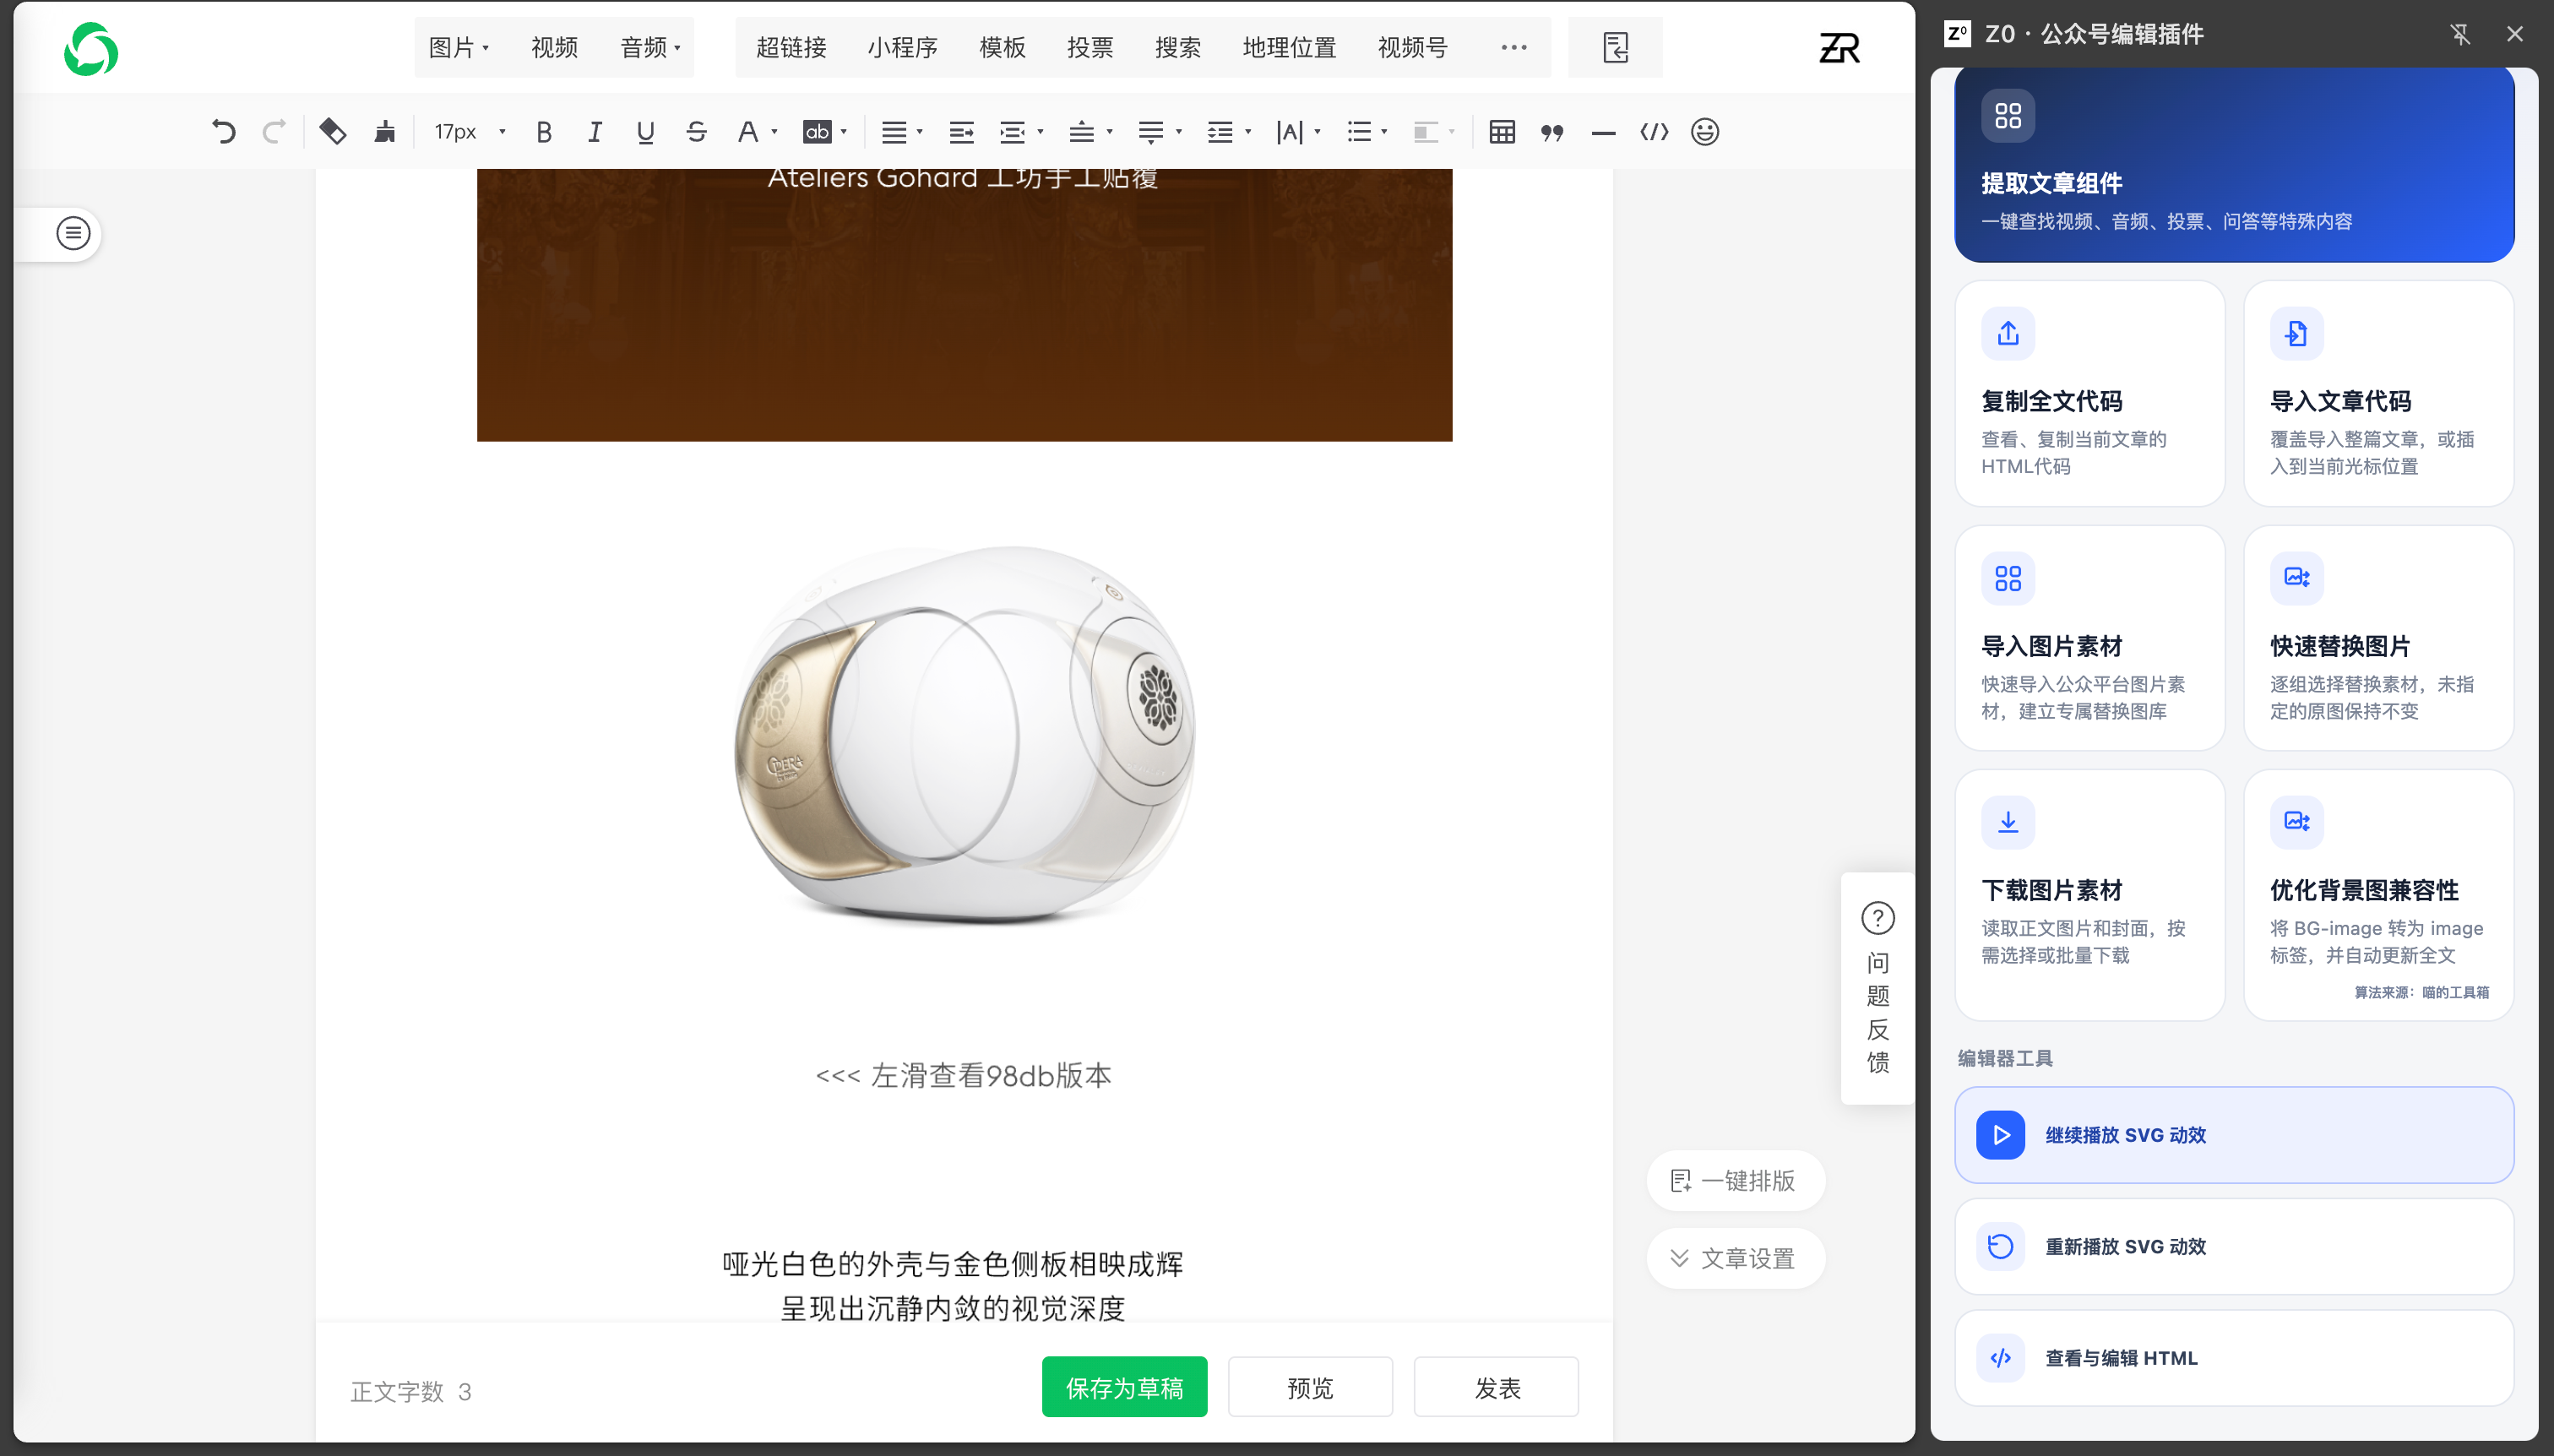Click the blockquote icon
This screenshot has height=1456, width=2554.
tap(1552, 132)
